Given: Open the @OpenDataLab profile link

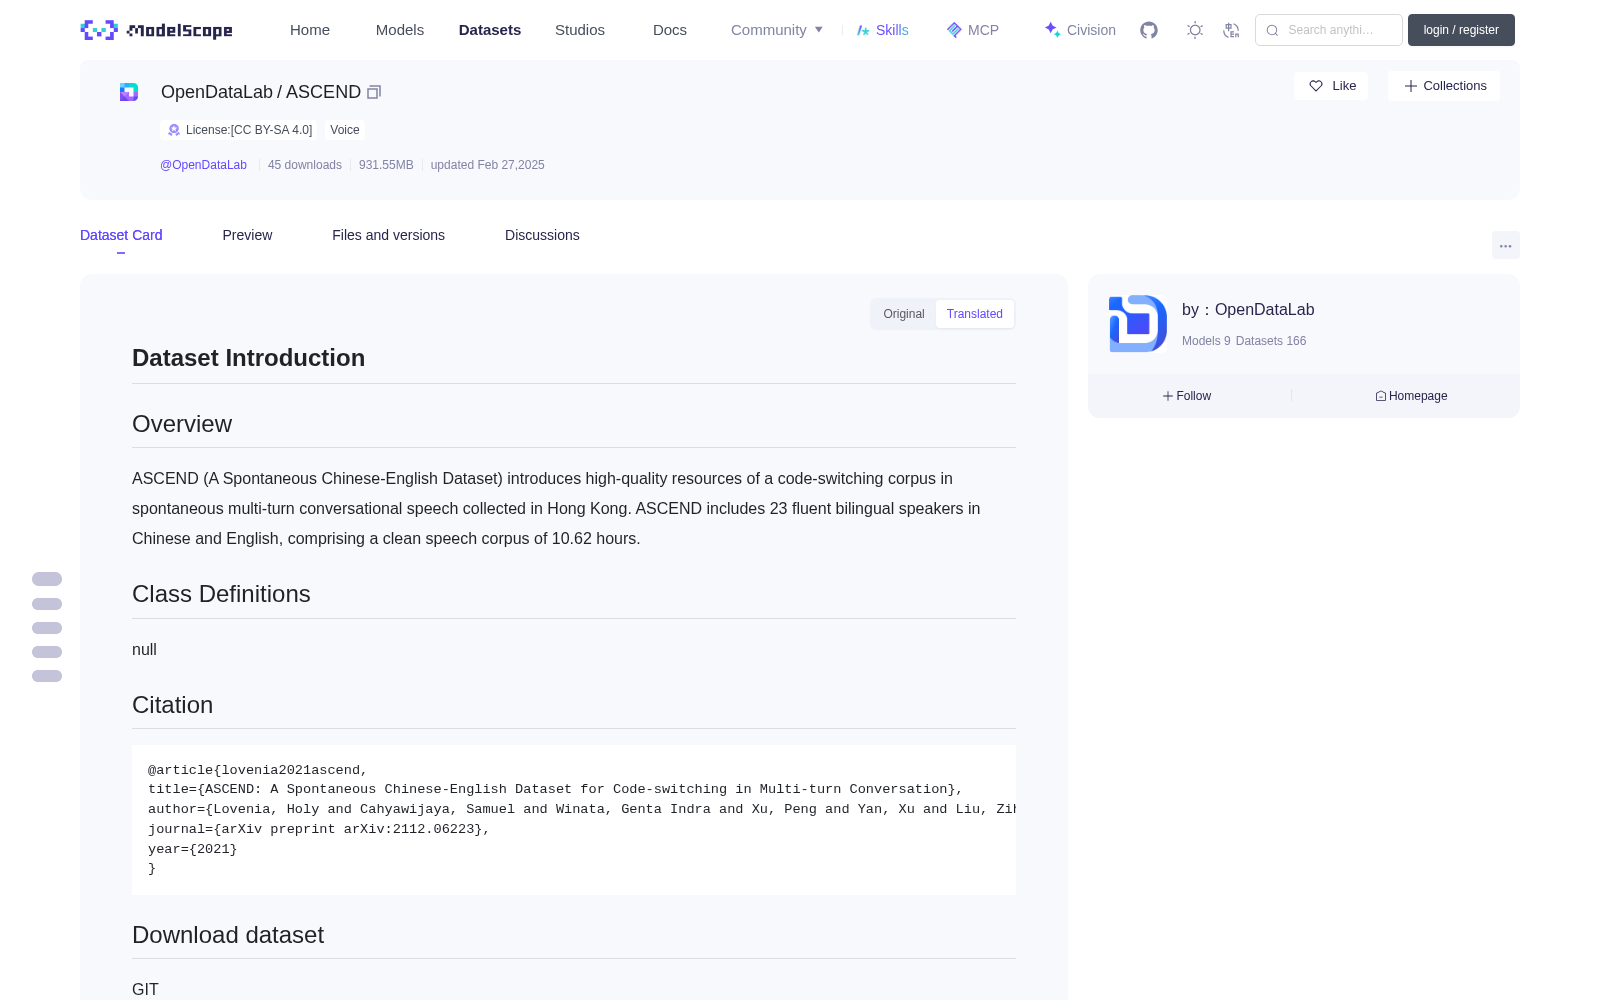Looking at the screenshot, I should (203, 165).
